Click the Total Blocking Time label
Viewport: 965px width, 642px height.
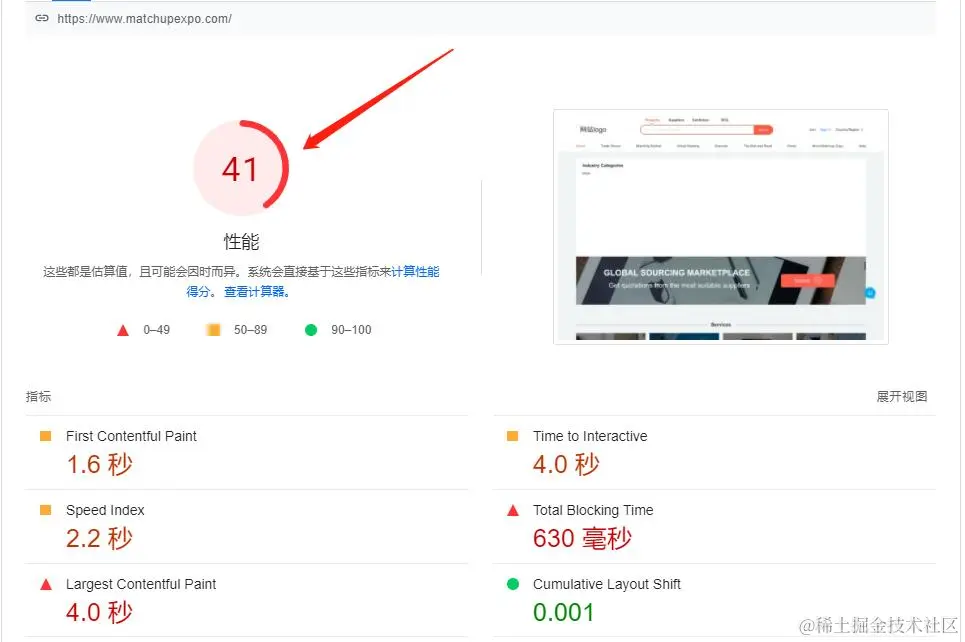593,510
